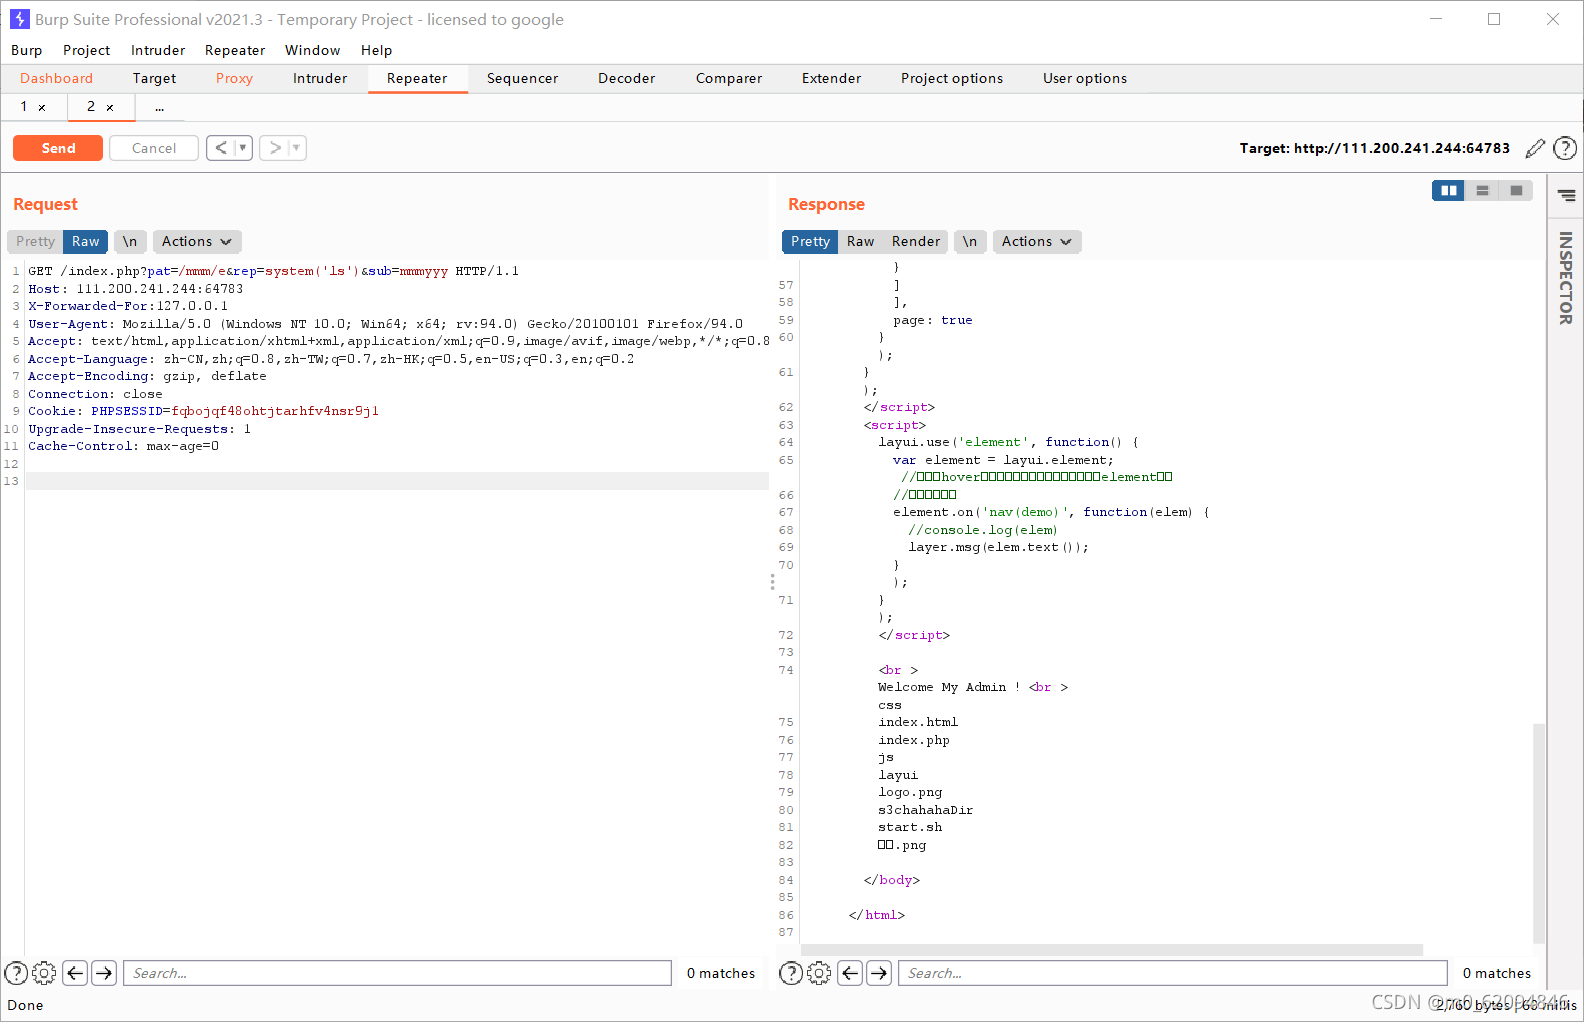Click response vertical scrollbar

(1539, 833)
